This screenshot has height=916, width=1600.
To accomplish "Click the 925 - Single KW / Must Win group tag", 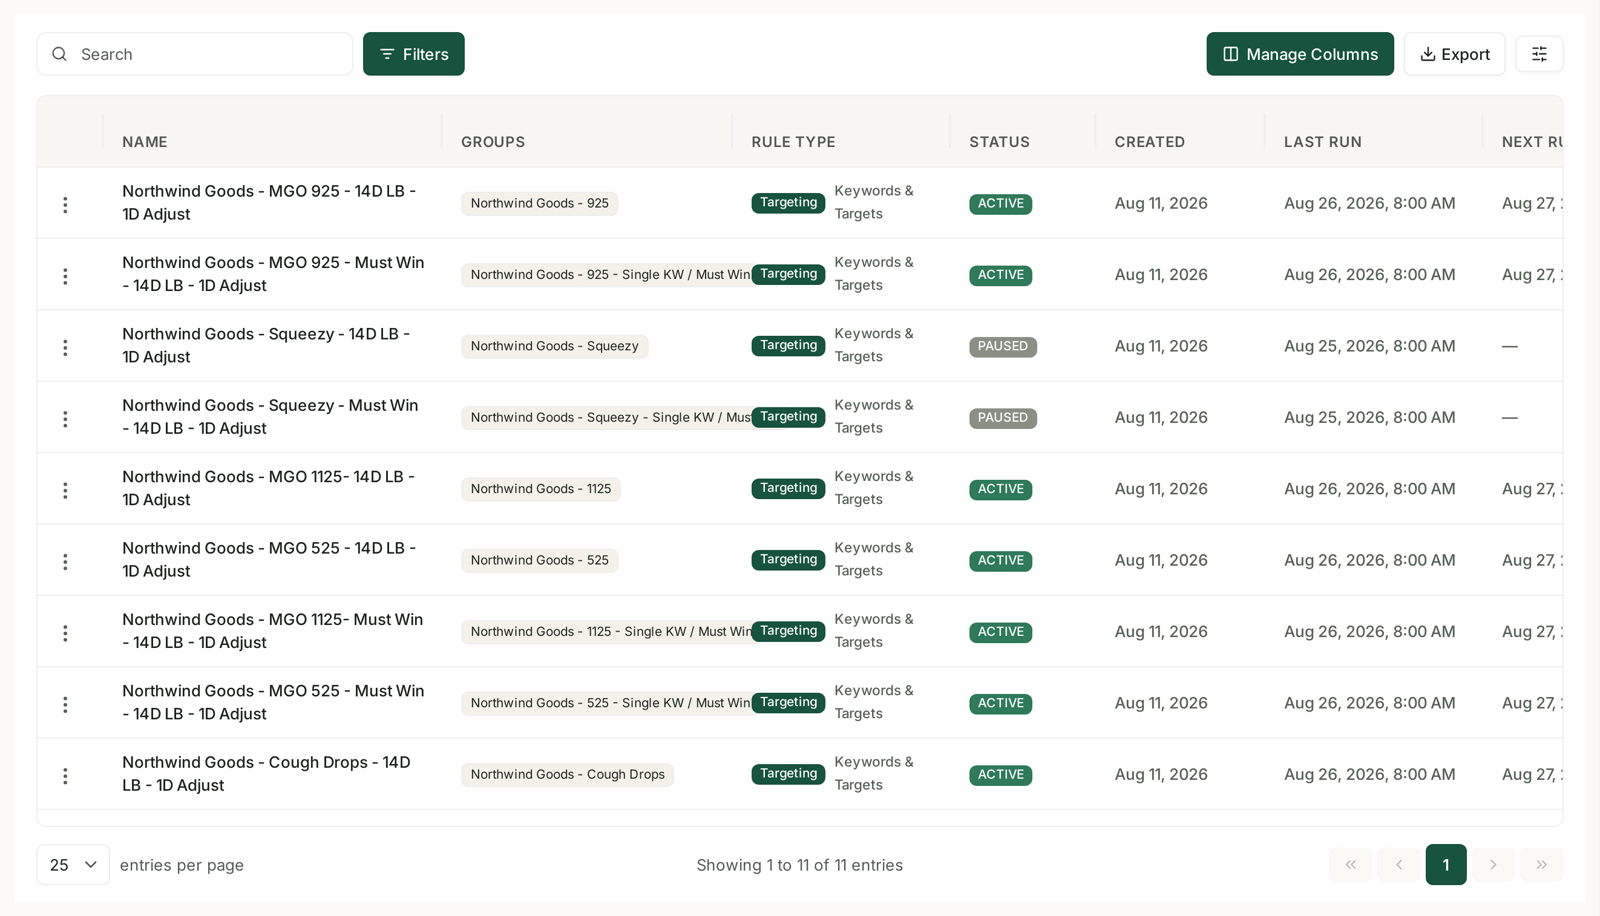I will 606,275.
